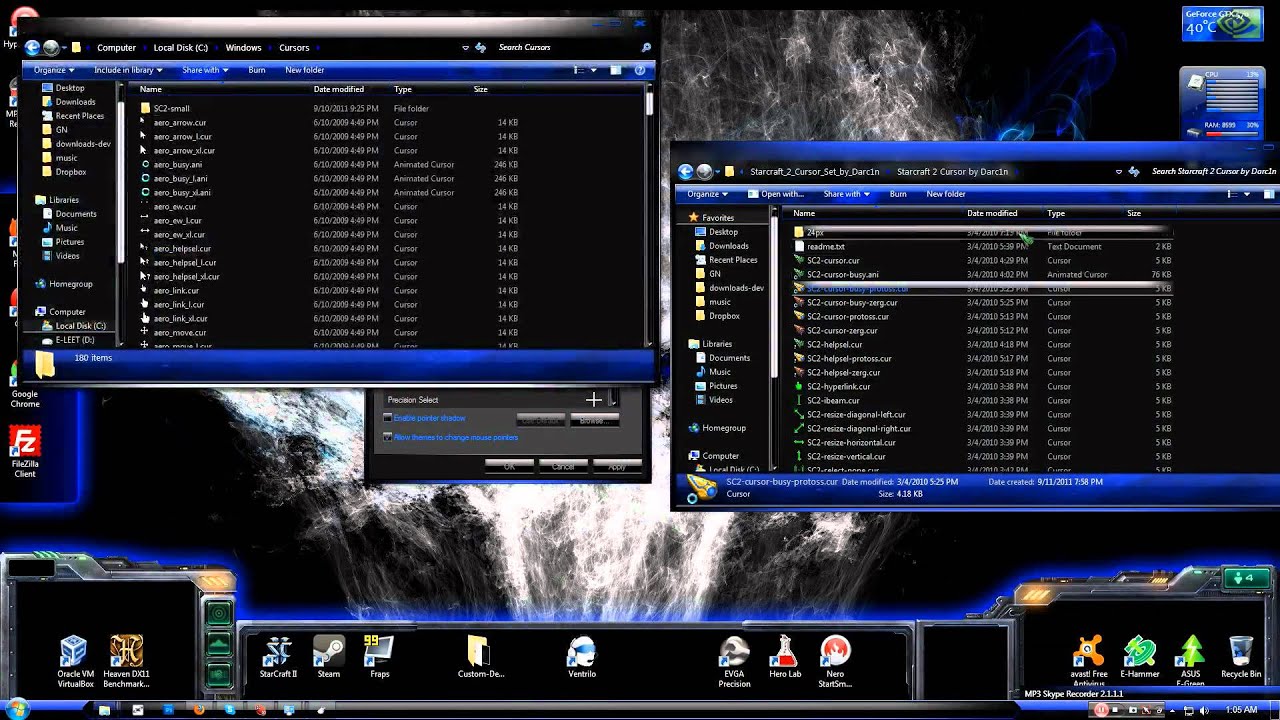Open Heaven DX11 Benchmark shortcut
The height and width of the screenshot is (720, 1280).
[126, 661]
